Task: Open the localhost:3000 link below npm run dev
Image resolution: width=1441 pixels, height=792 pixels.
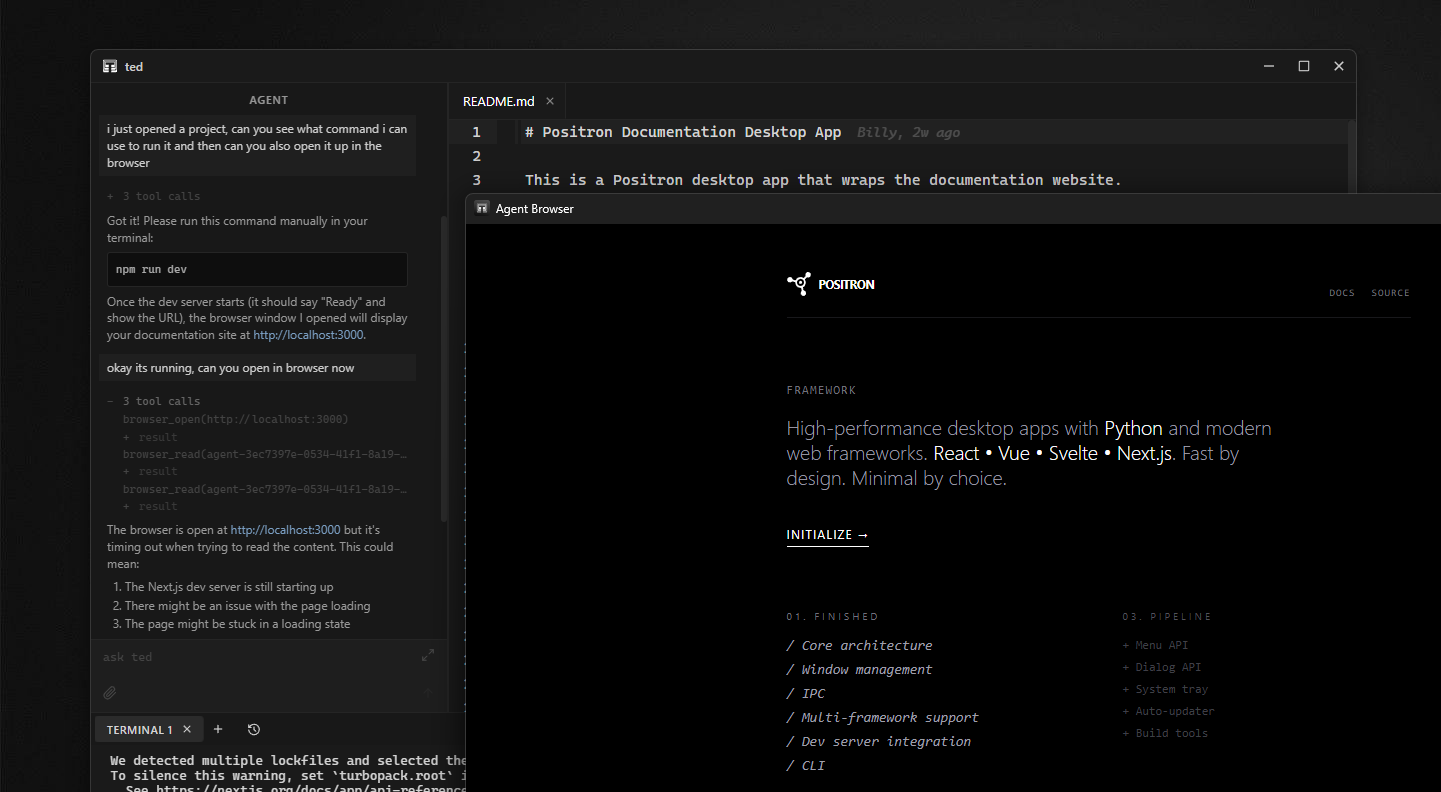Action: 308,335
